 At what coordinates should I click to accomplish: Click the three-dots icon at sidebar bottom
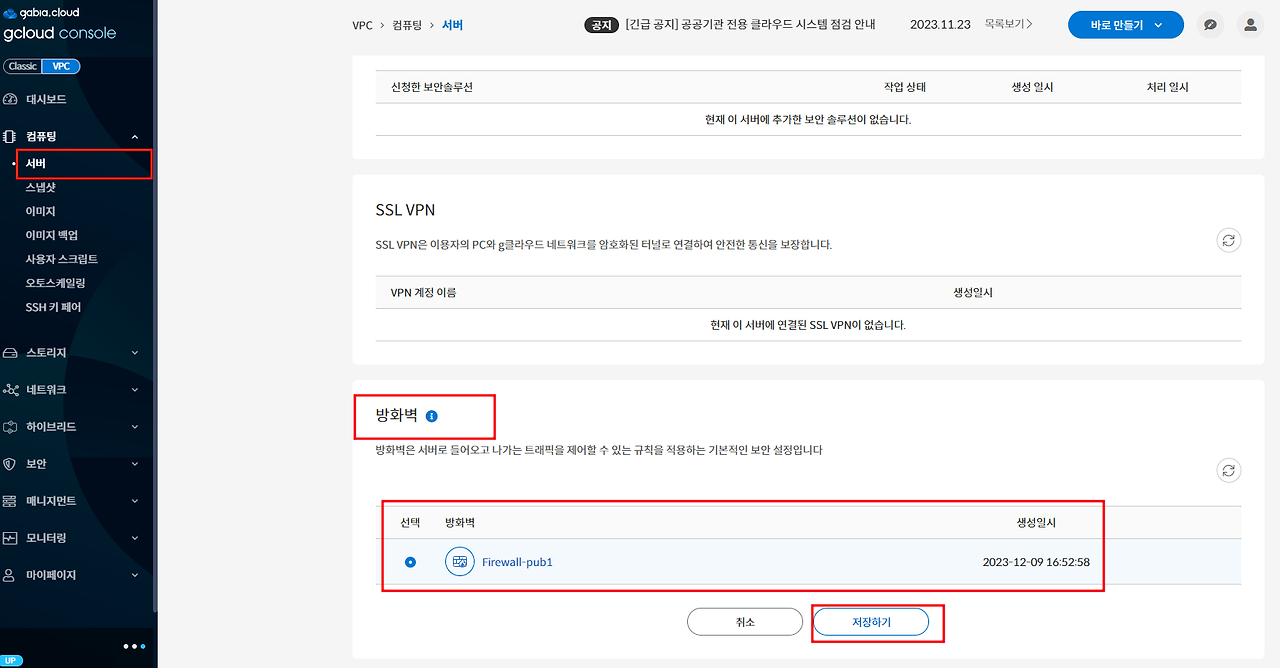(x=134, y=646)
